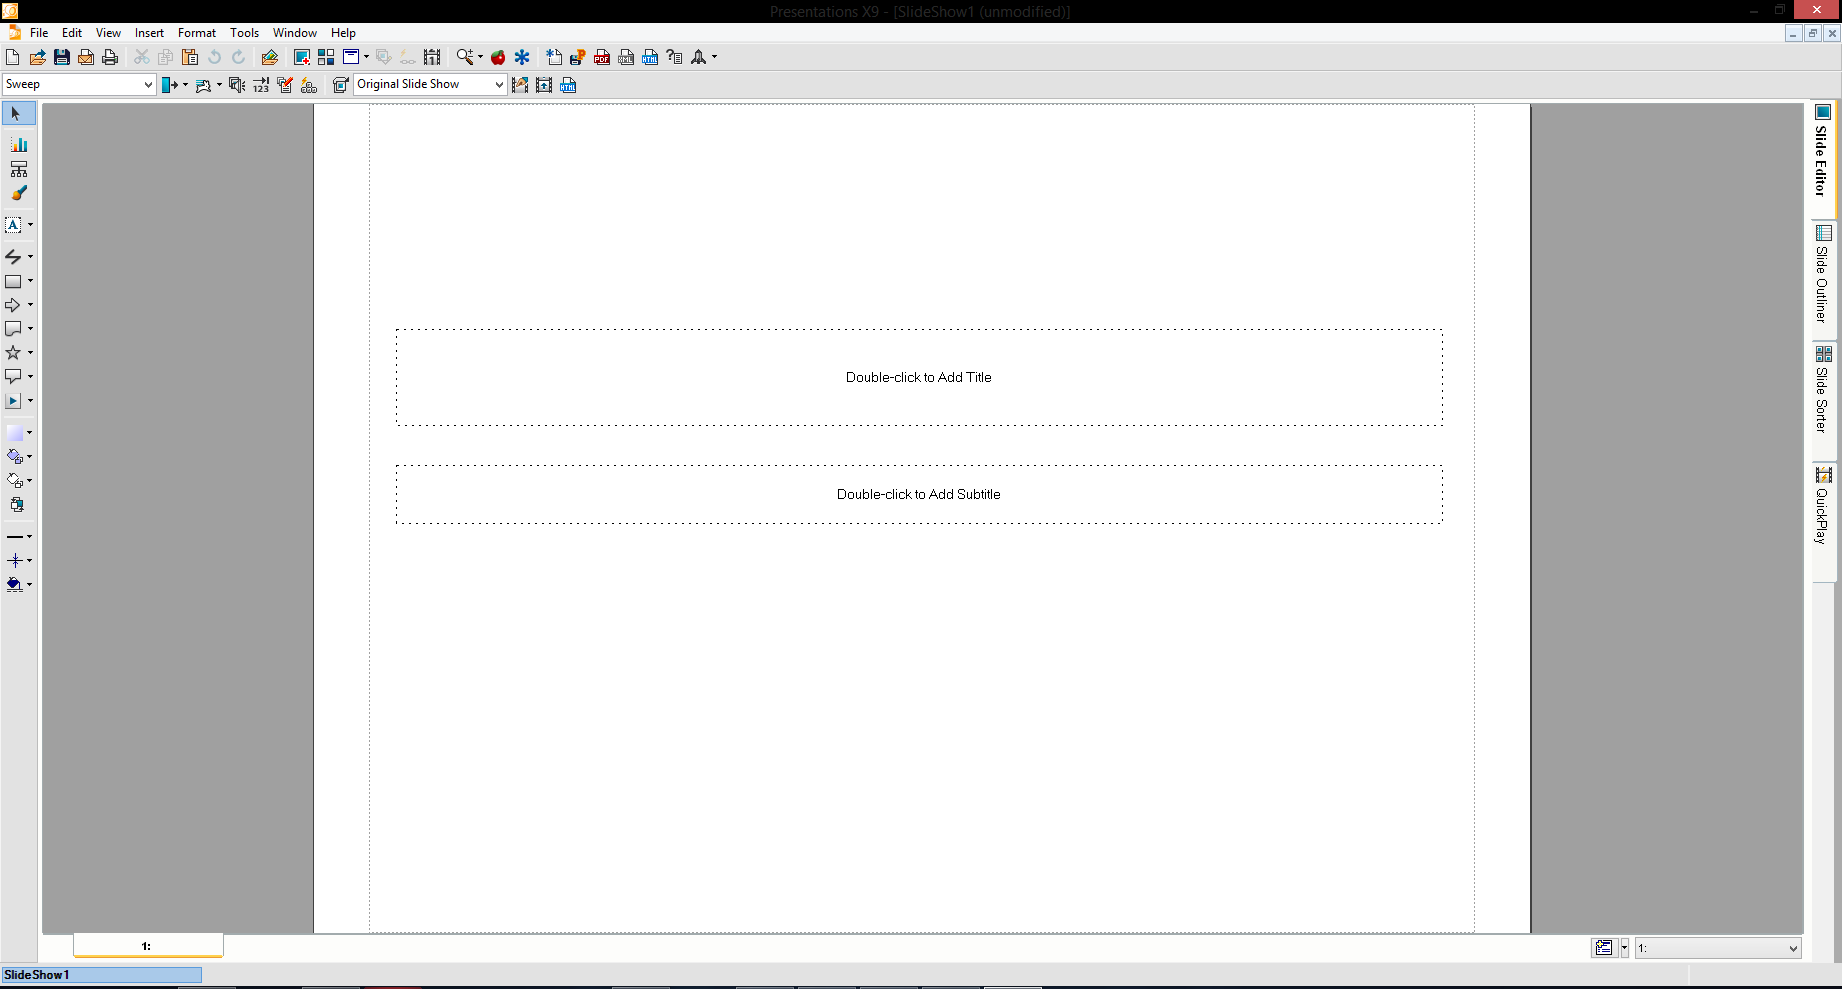Open the Insert menu
Viewport: 1842px width, 989px height.
[x=149, y=33]
